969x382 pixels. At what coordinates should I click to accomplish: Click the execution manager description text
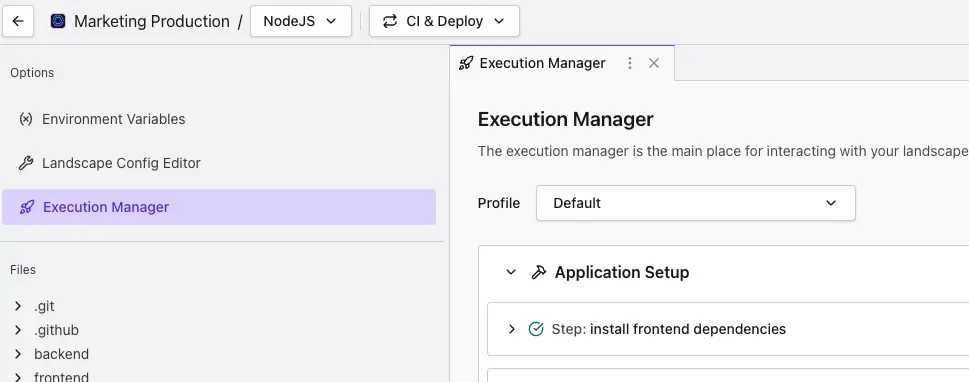[723, 151]
